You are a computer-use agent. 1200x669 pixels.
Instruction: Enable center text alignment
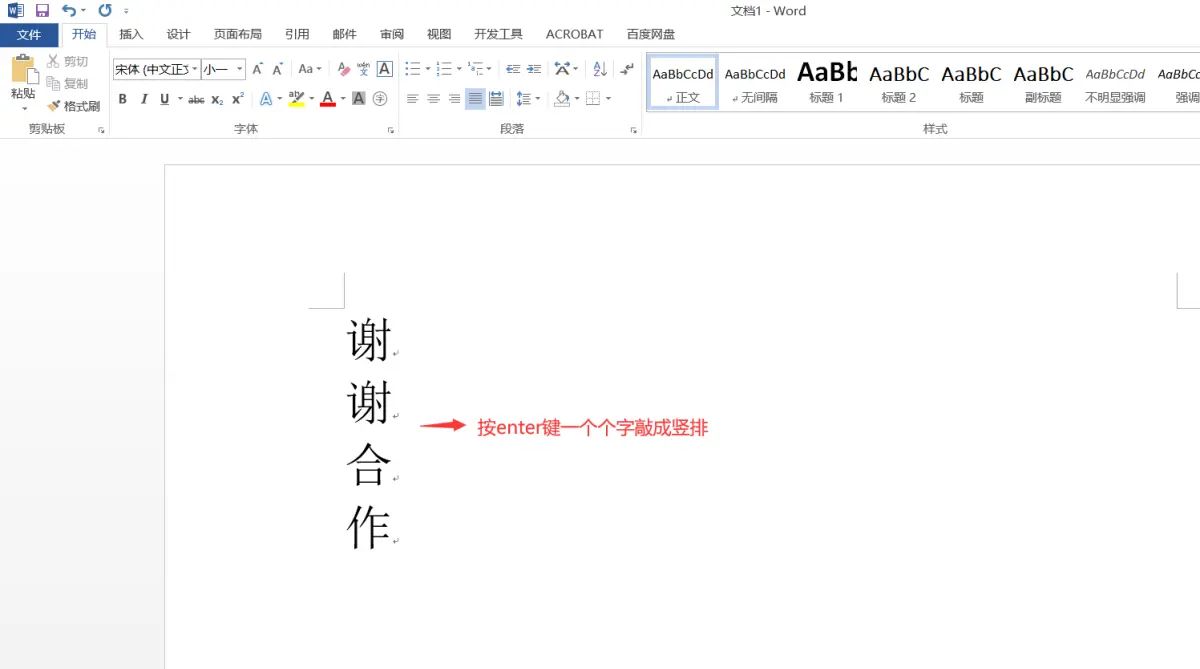coord(433,97)
